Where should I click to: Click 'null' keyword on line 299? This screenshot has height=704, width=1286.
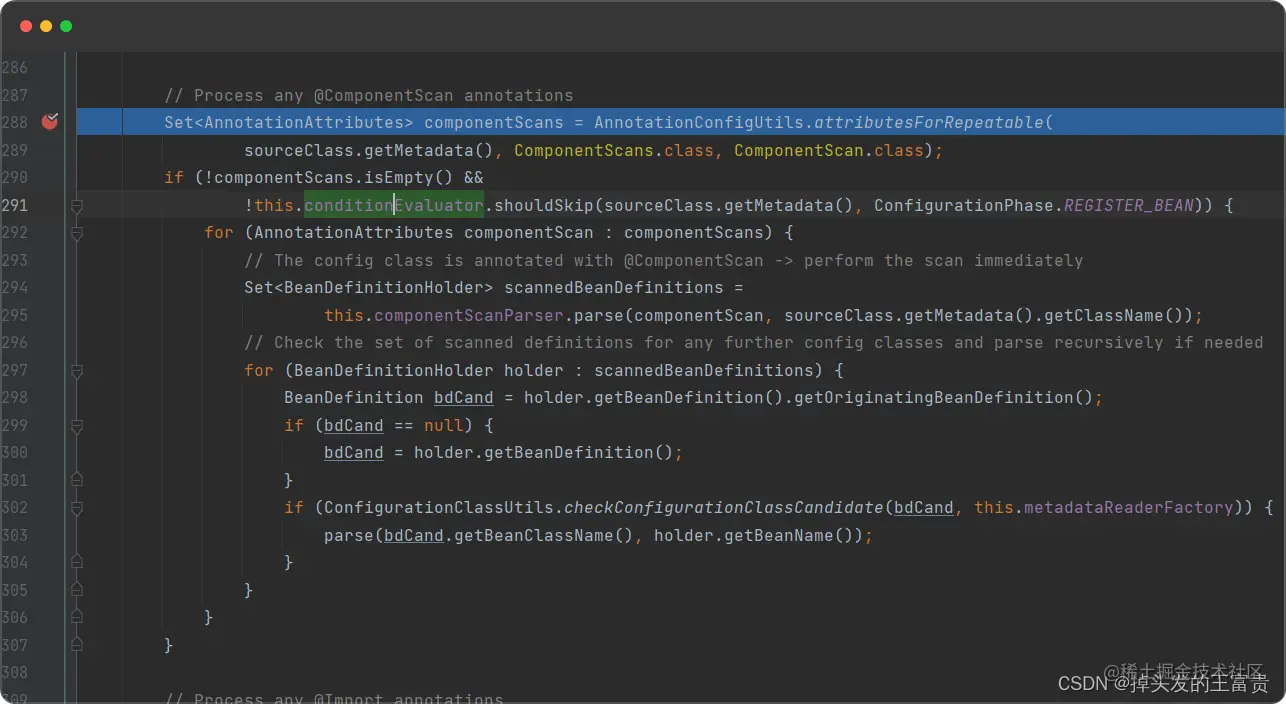point(444,426)
